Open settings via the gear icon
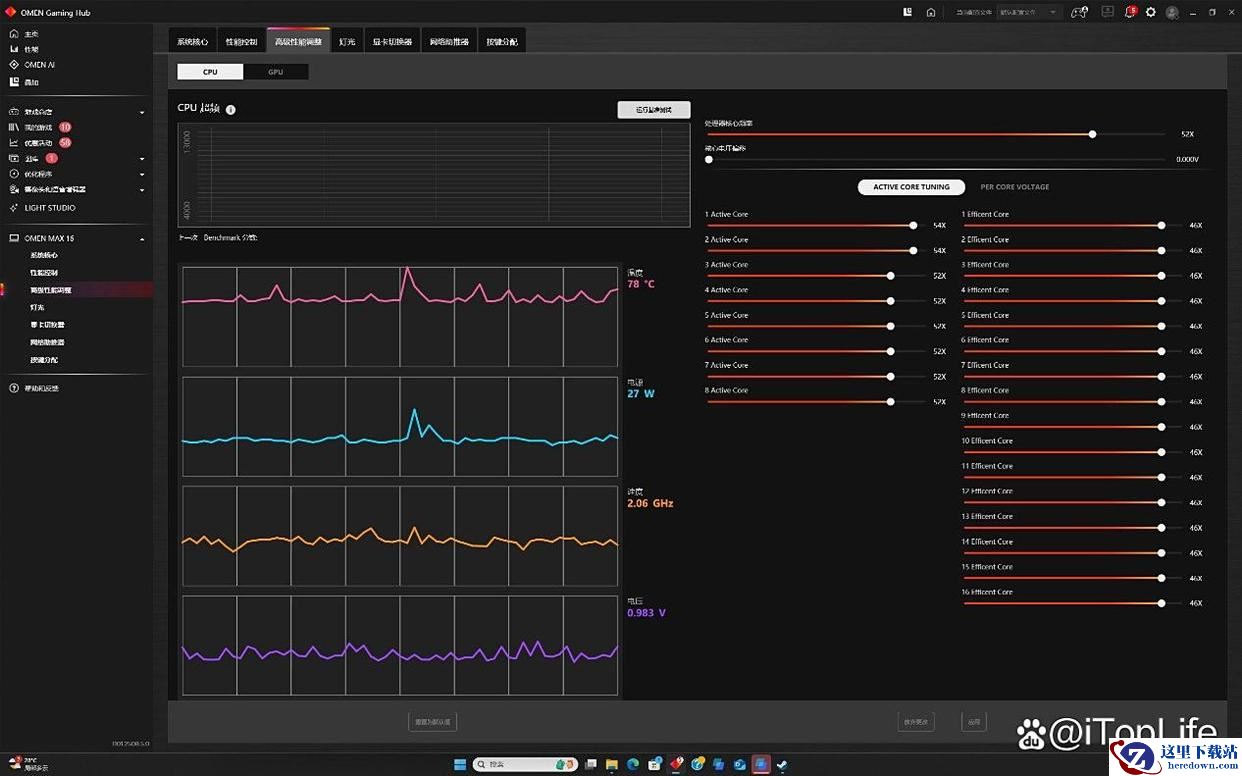Viewport: 1242px width, 776px height. 1151,12
